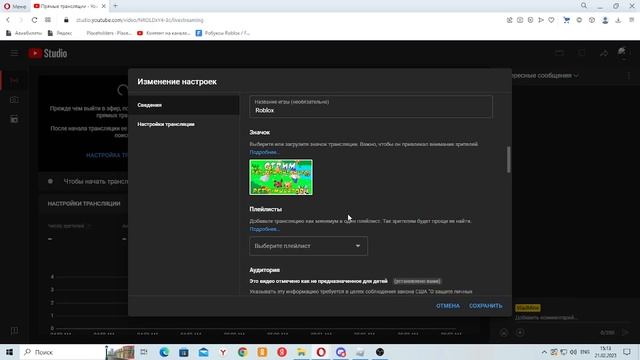640x360 pixels.
Task: Open browser downloads icon
Action: [x=618, y=20]
